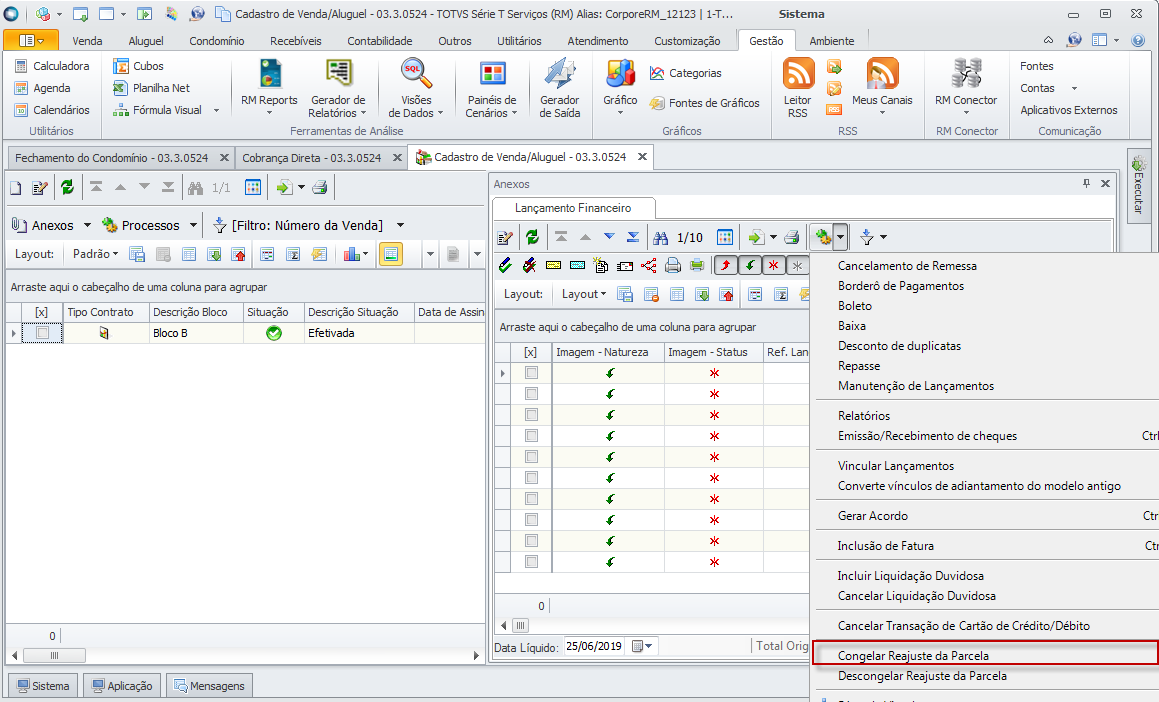Image resolution: width=1159 pixels, height=702 pixels.
Task: Expand the Processos dropdown in left panel
Action: (193, 225)
